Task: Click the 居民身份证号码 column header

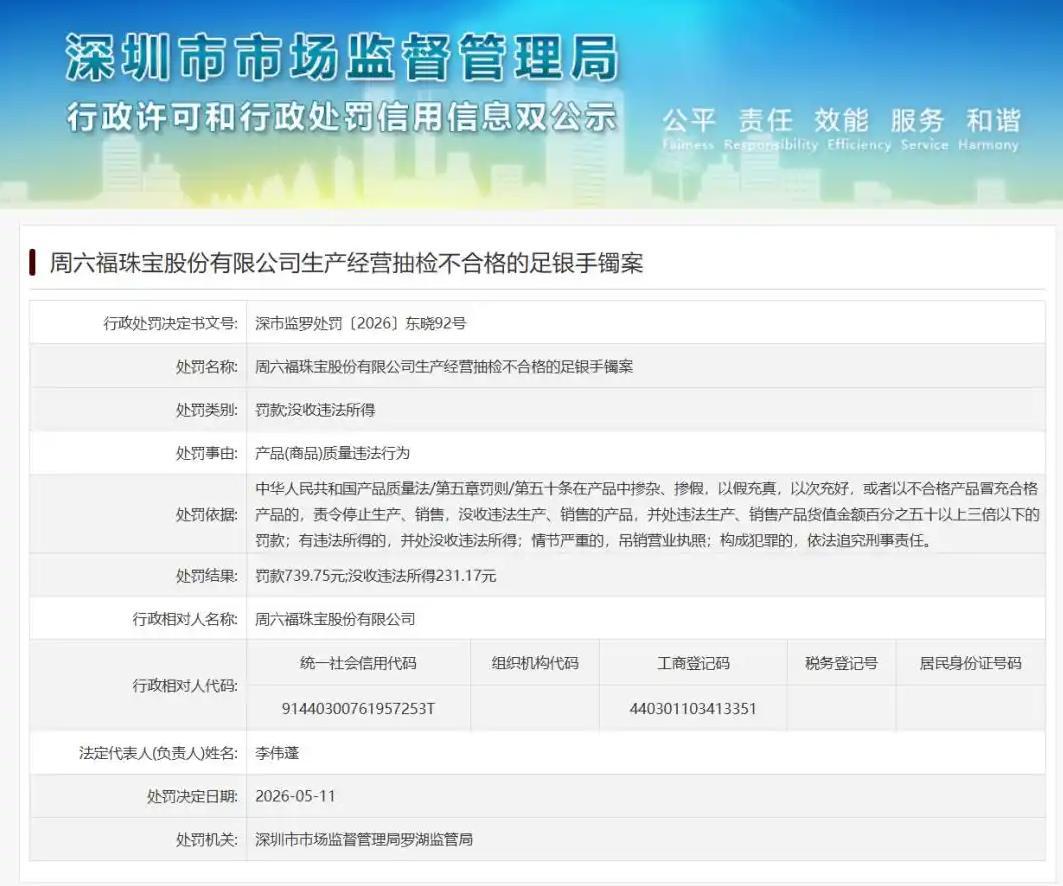Action: (x=970, y=663)
